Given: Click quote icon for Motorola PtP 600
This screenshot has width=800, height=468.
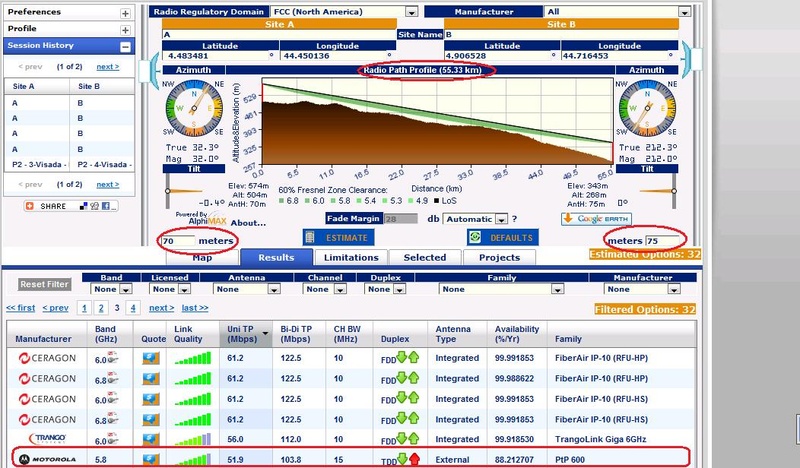Looking at the screenshot, I should tap(151, 459).
